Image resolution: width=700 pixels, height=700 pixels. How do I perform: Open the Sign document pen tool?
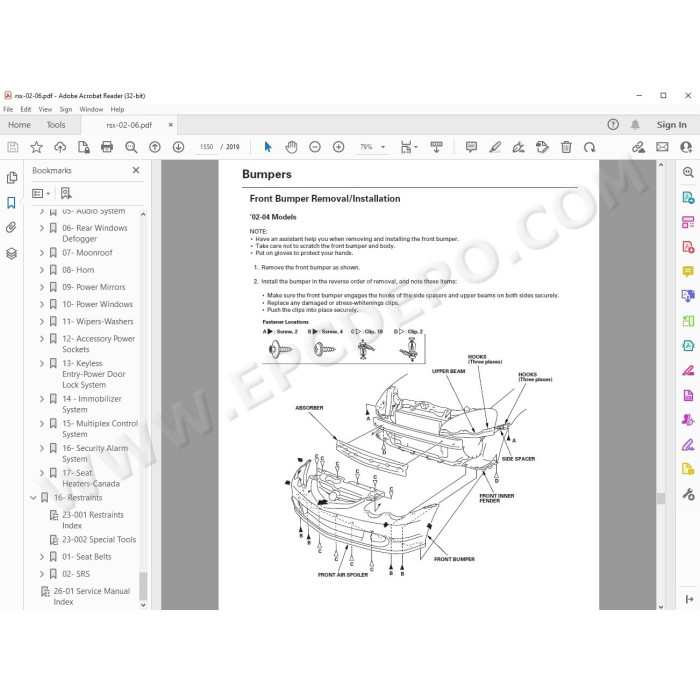pyautogui.click(x=518, y=147)
